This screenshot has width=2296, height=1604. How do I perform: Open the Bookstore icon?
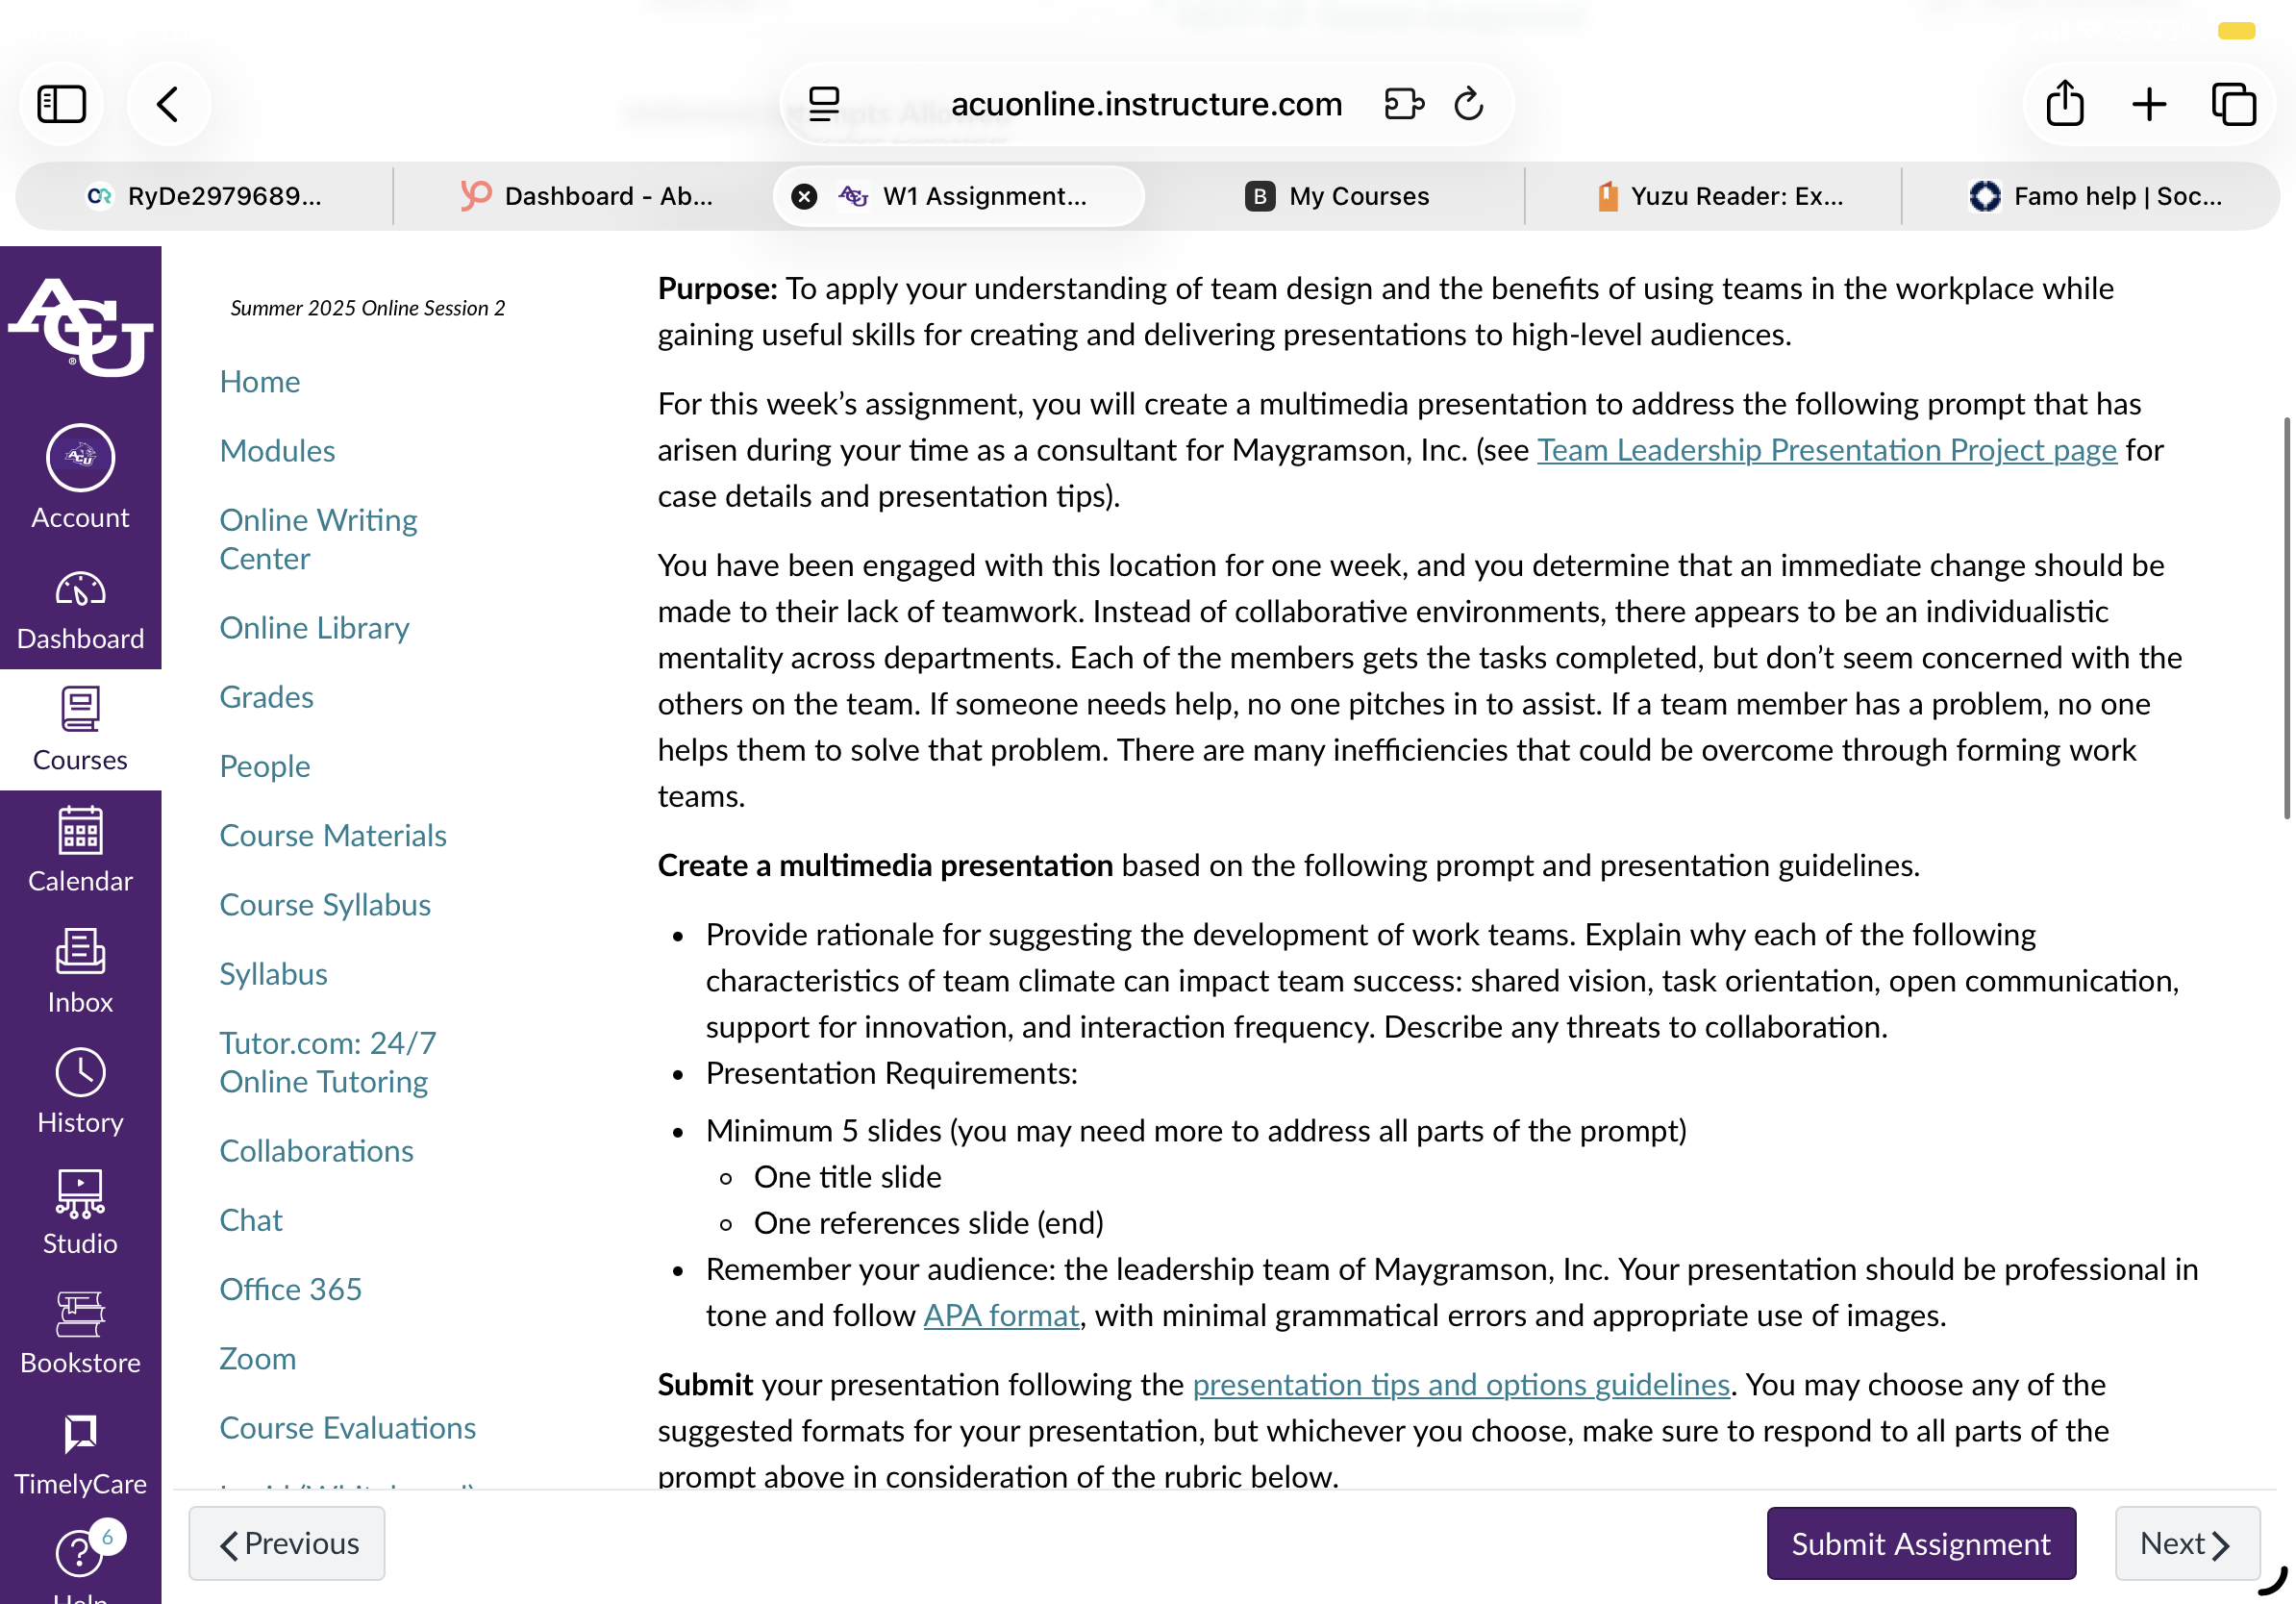coord(80,1314)
